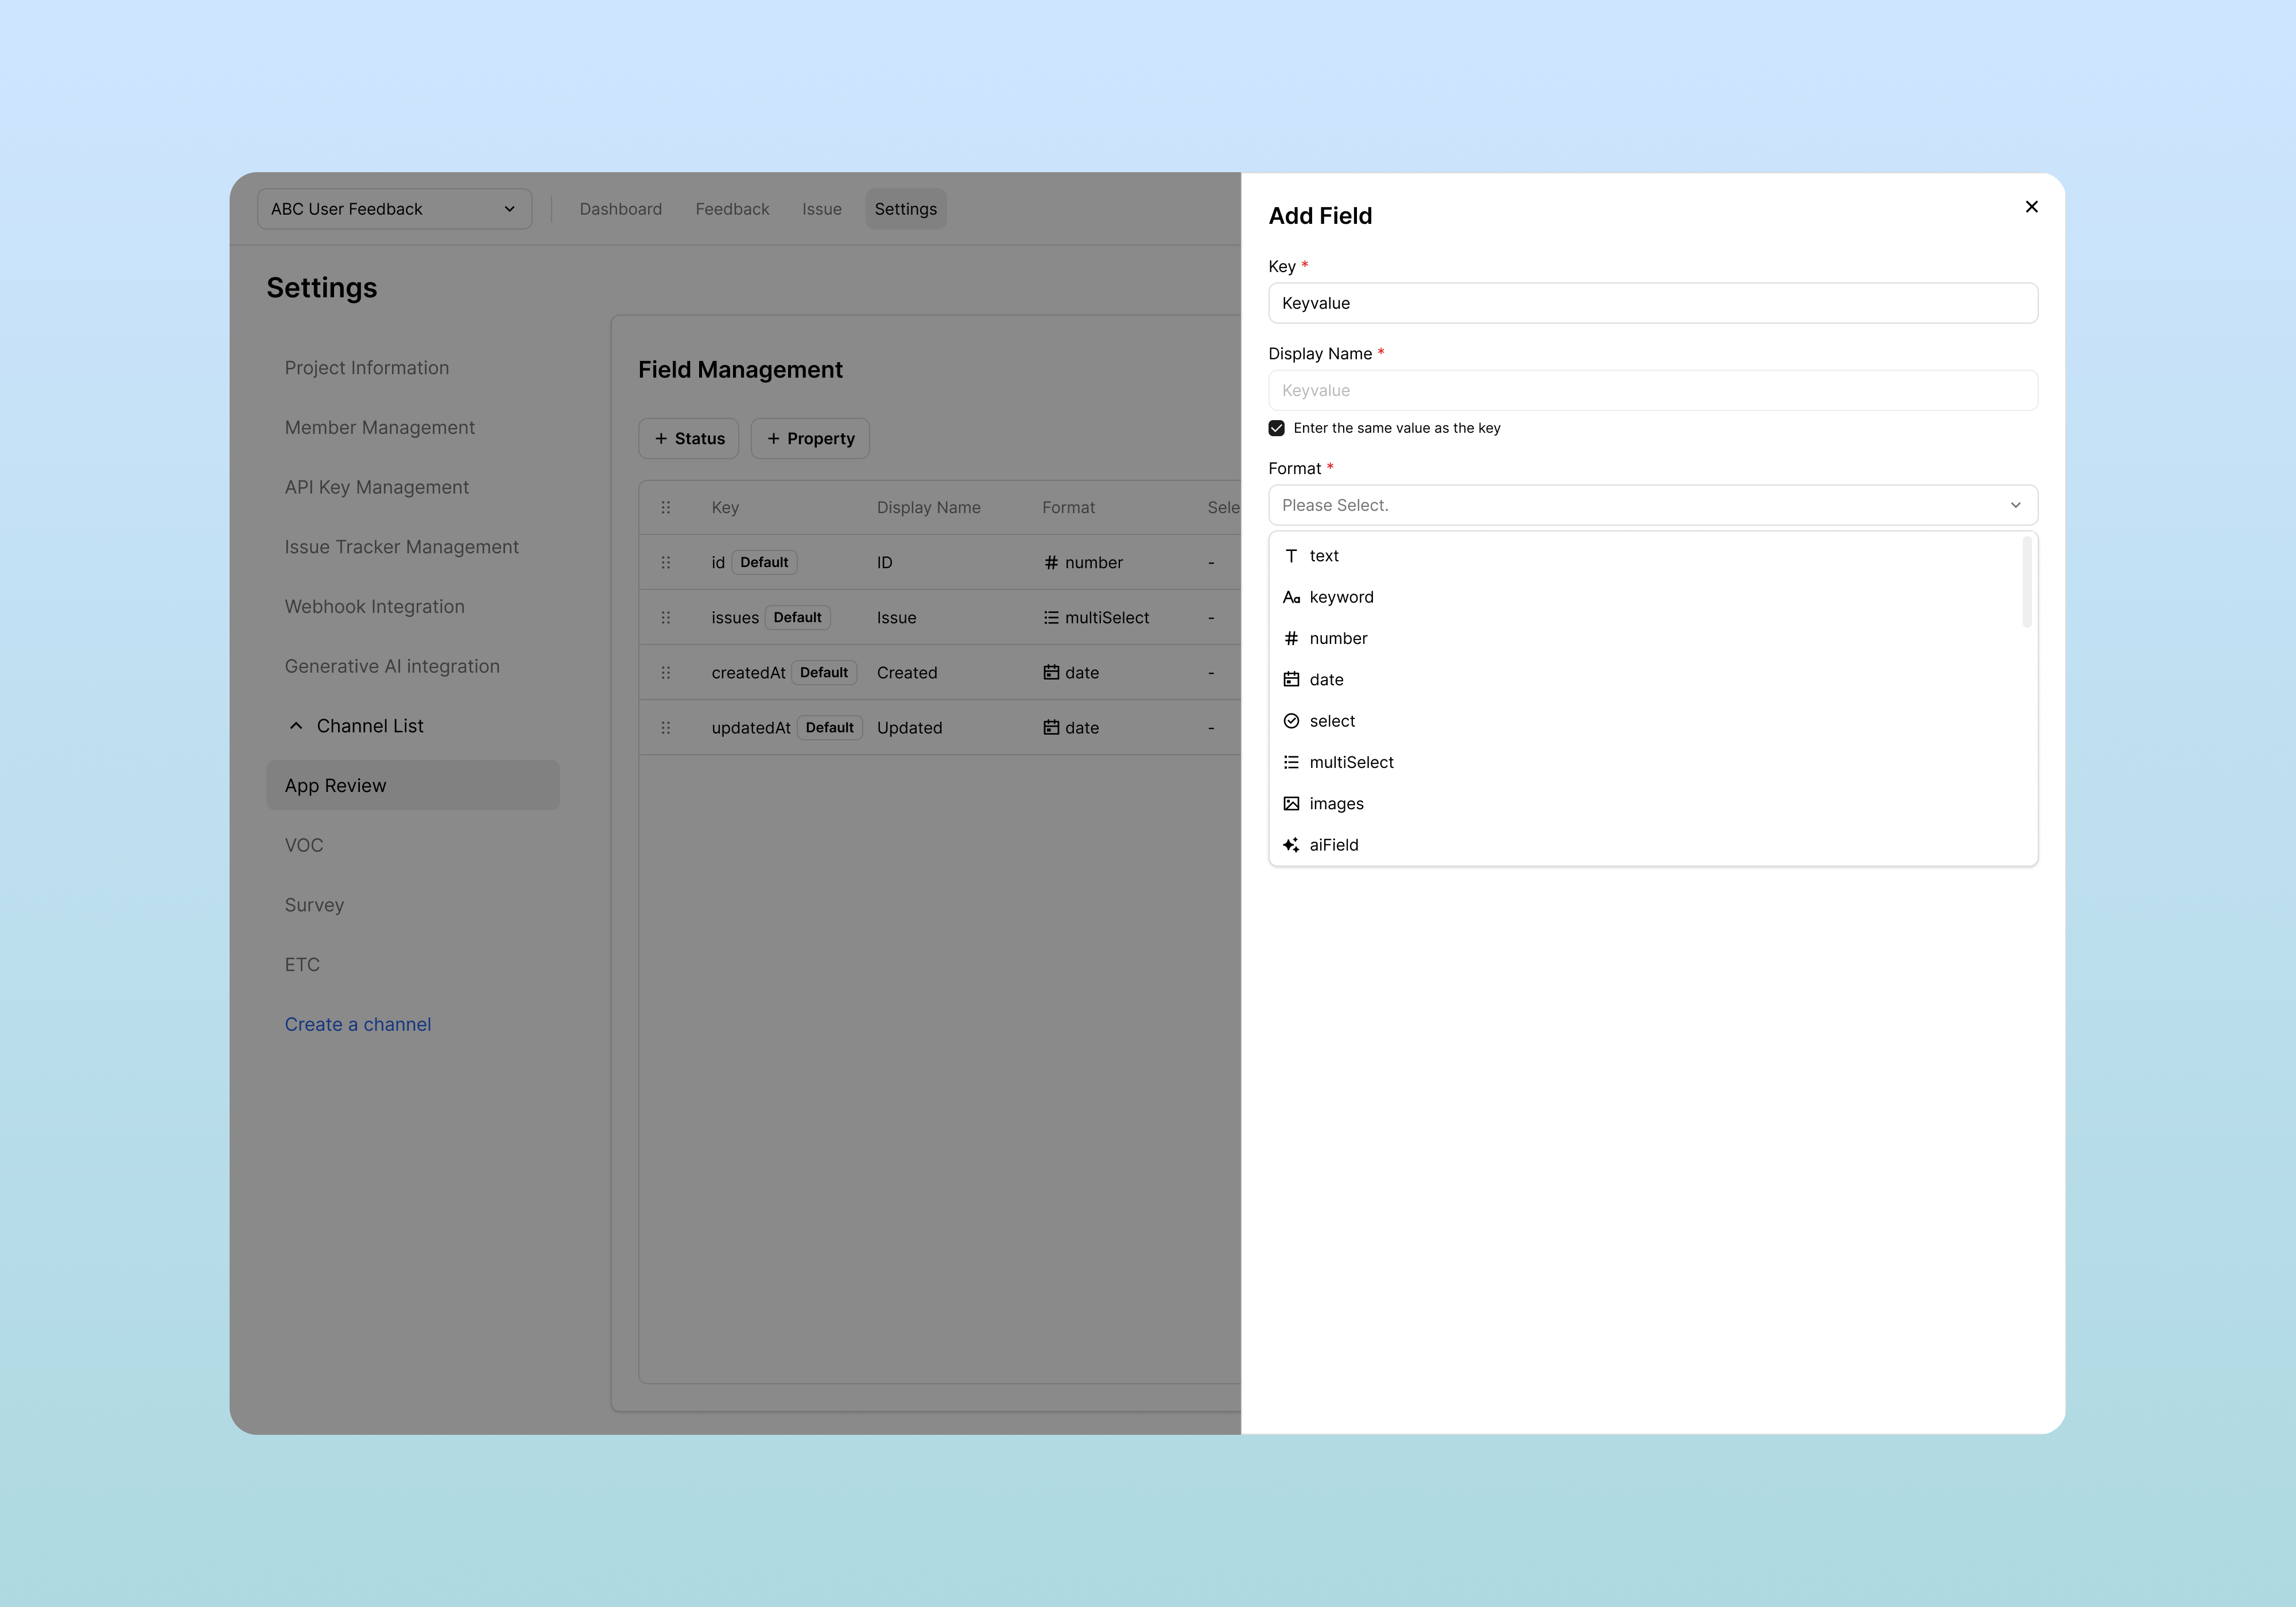The image size is (2296, 1607).
Task: Click the Display Name input field
Action: coord(1653,391)
